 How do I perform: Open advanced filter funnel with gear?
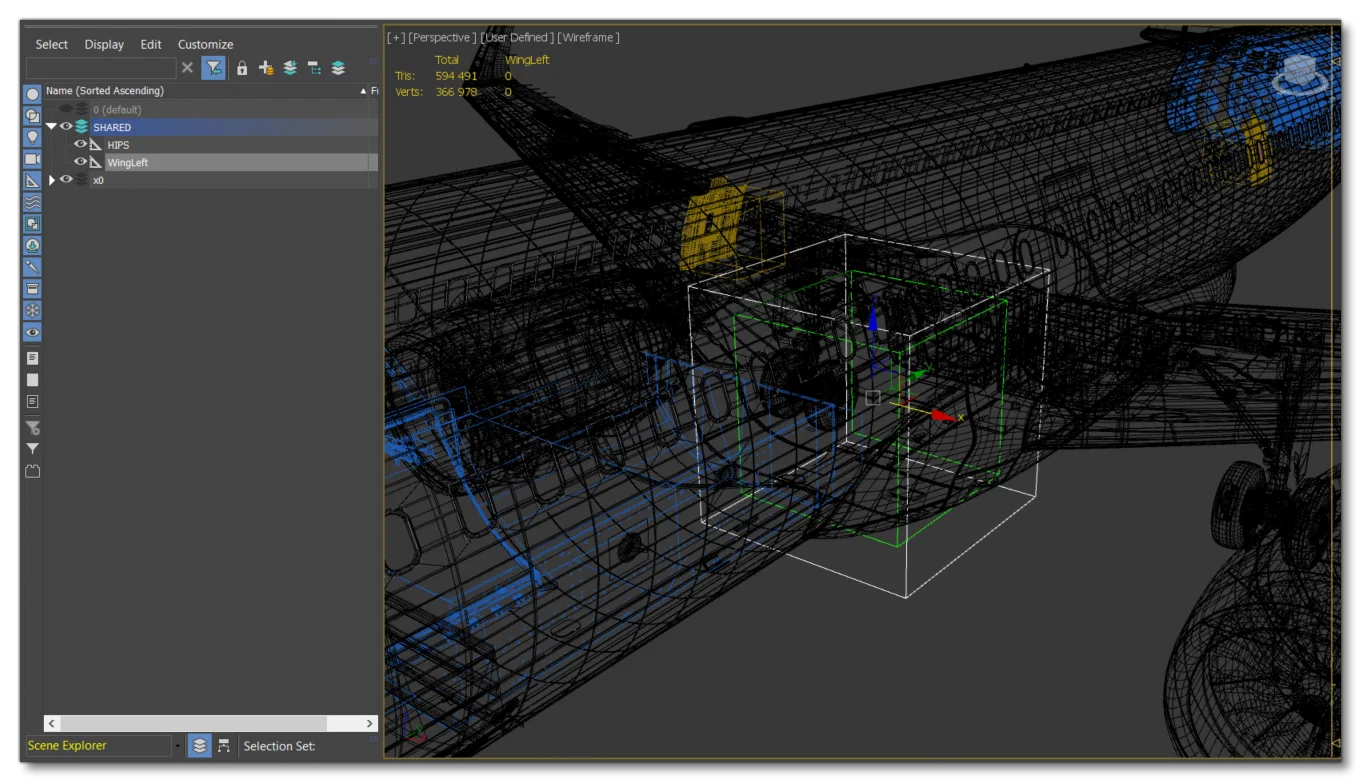(x=32, y=427)
